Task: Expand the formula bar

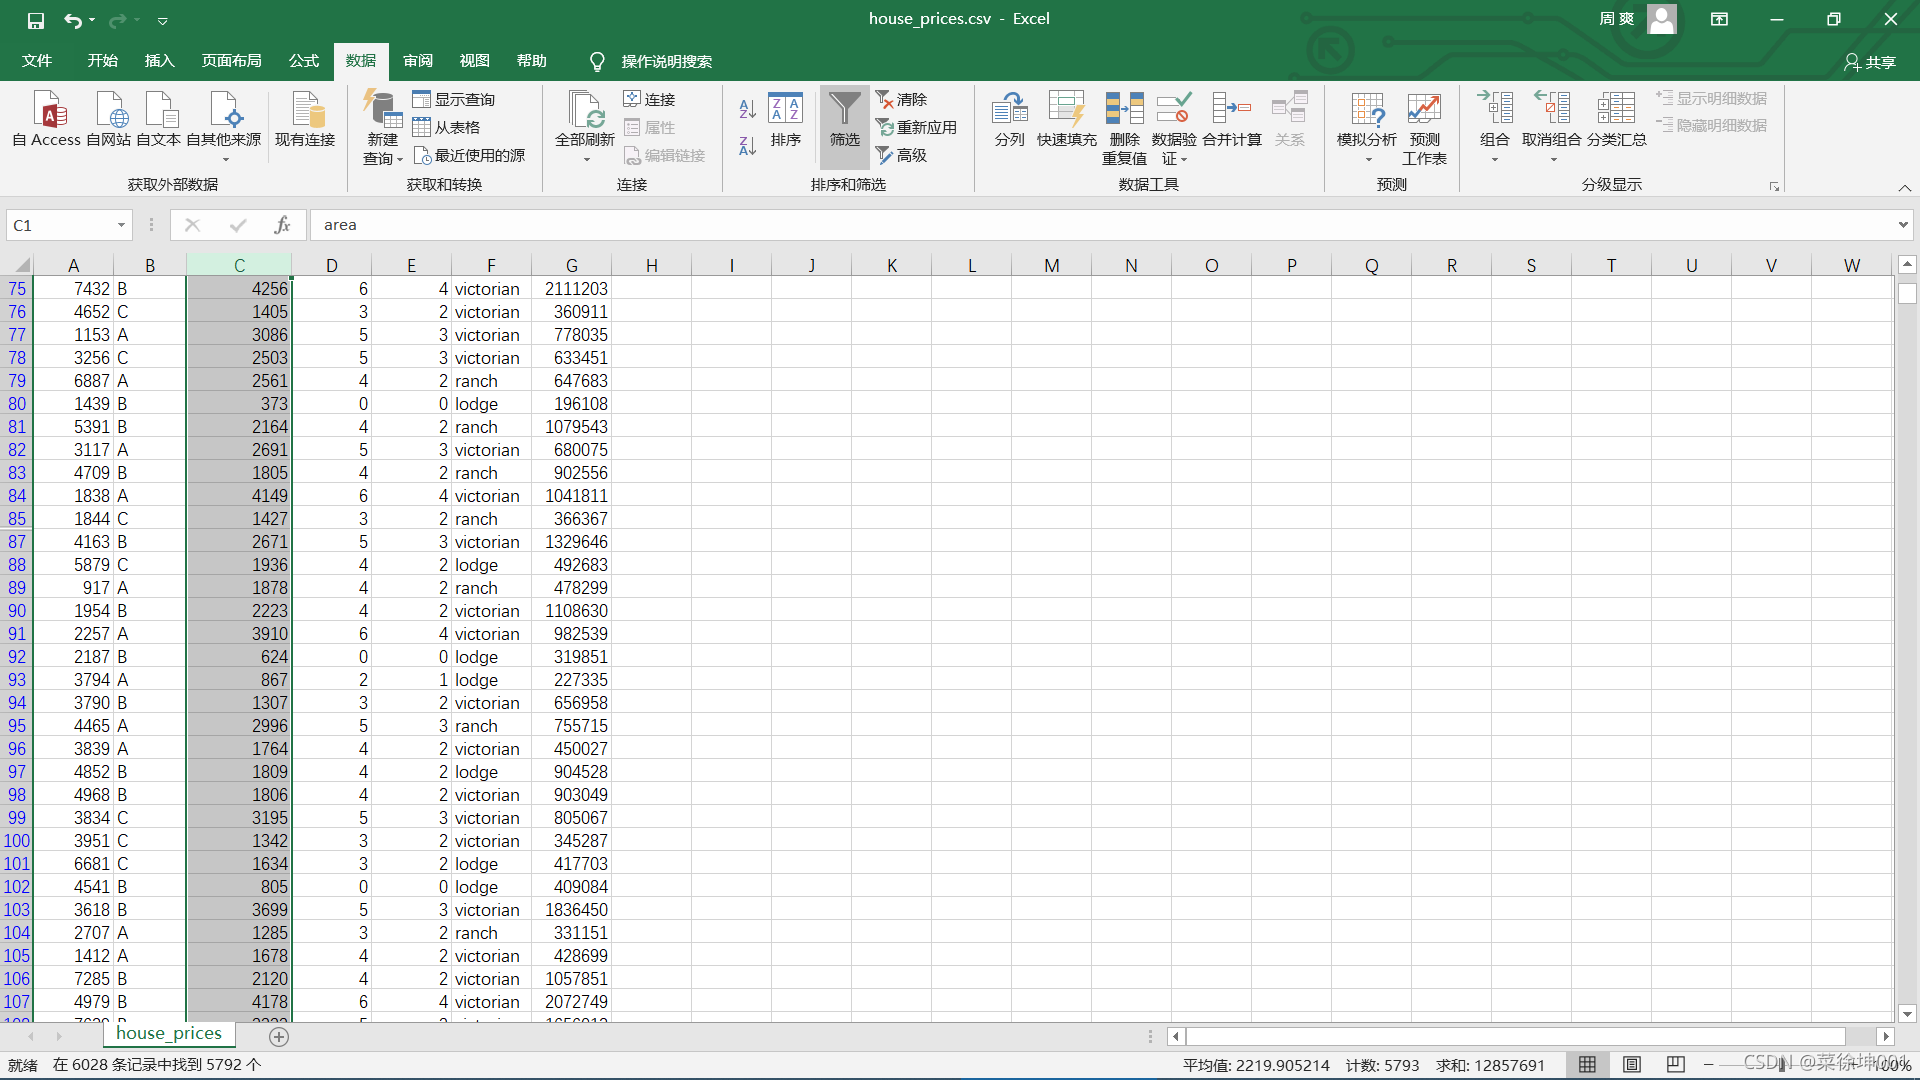Action: point(1902,225)
